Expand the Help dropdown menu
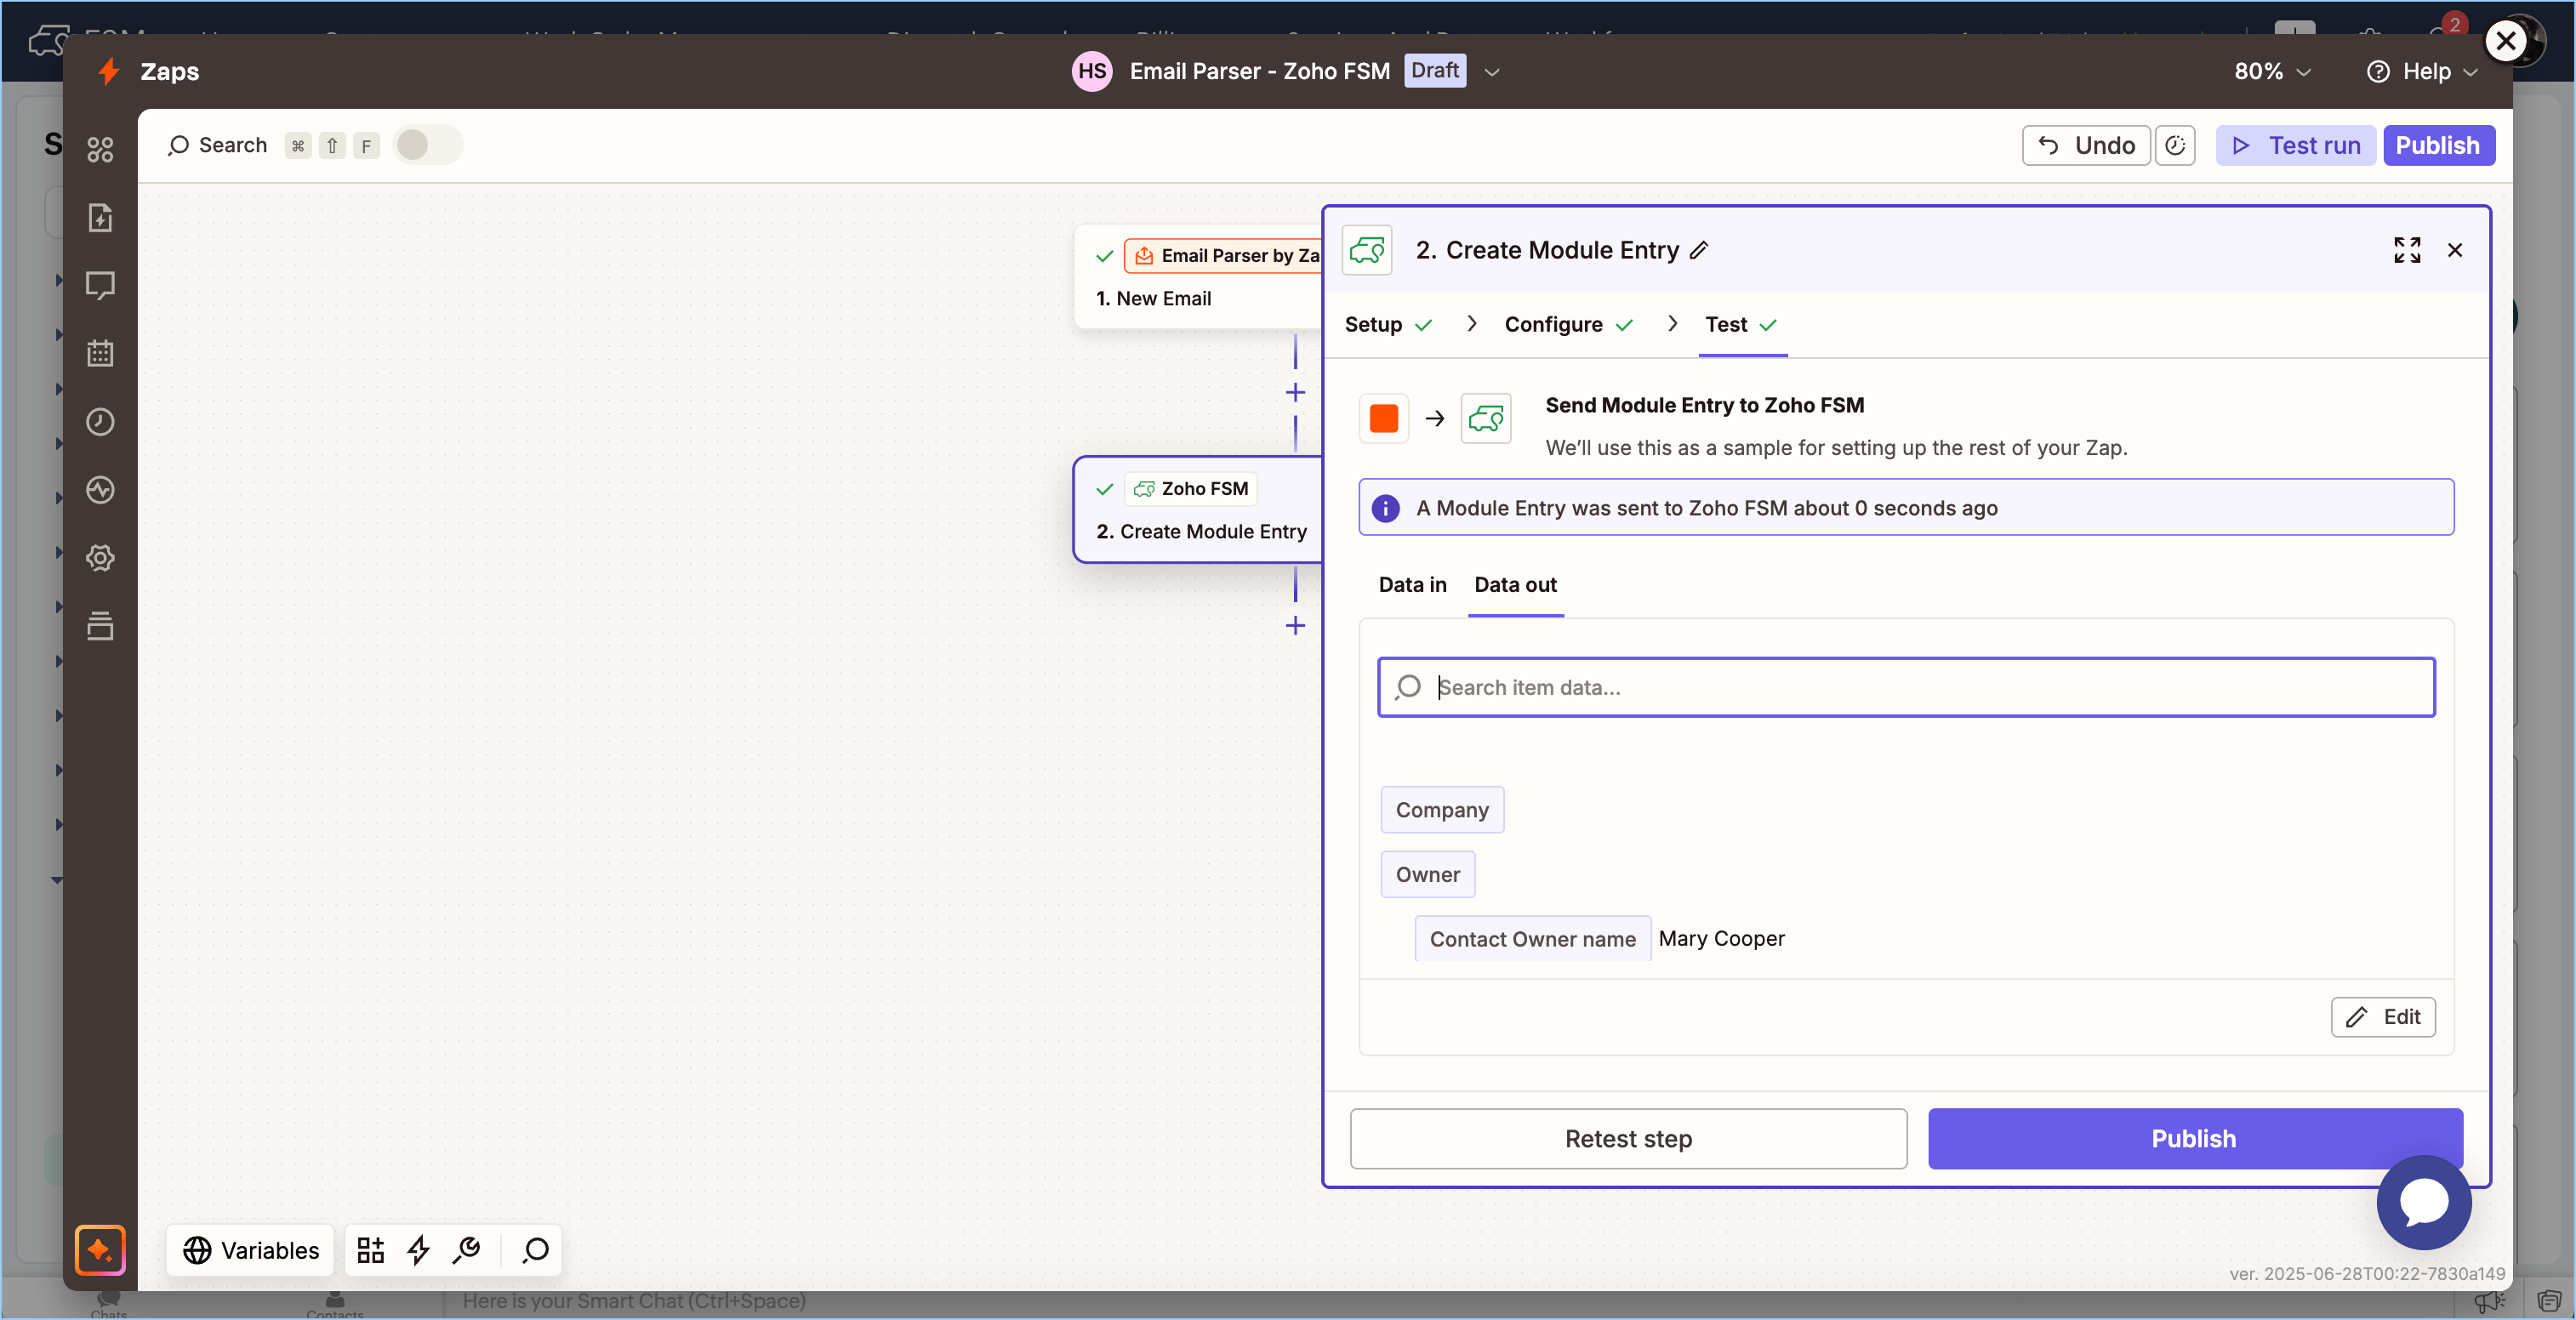Image resolution: width=2576 pixels, height=1320 pixels. 2423,72
